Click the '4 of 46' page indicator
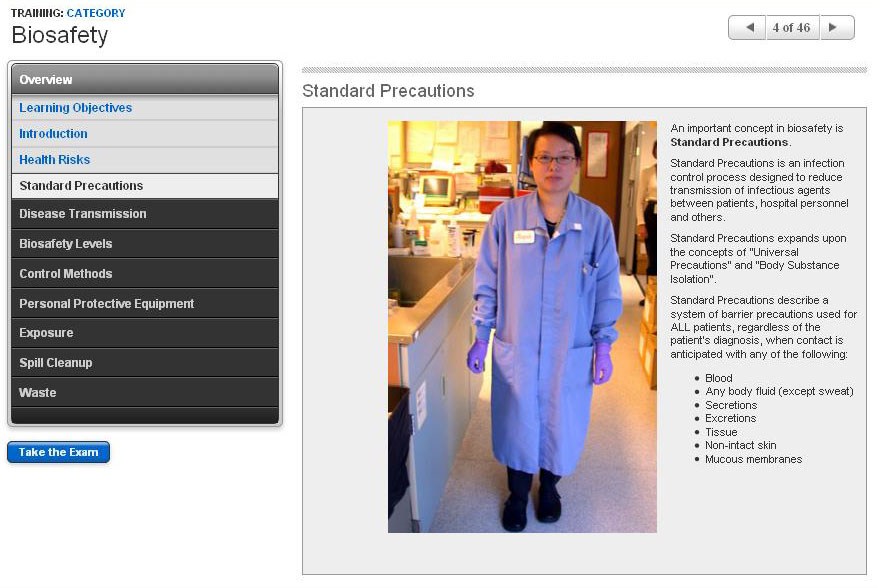 [791, 28]
